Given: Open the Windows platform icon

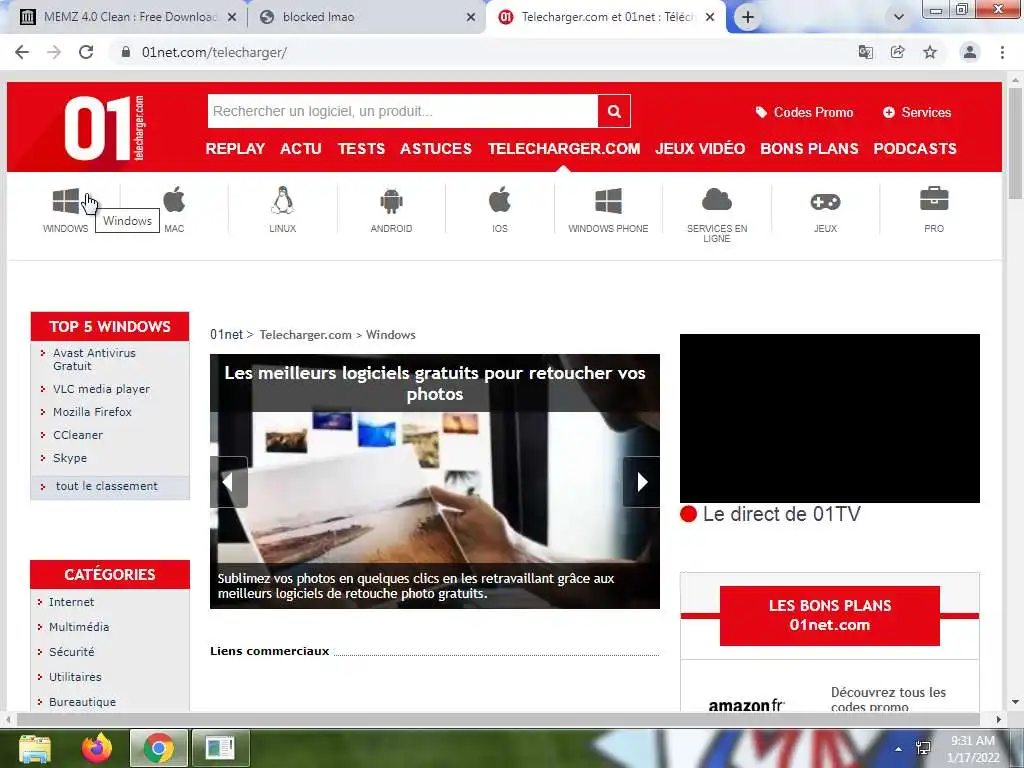Looking at the screenshot, I should click(x=66, y=201).
